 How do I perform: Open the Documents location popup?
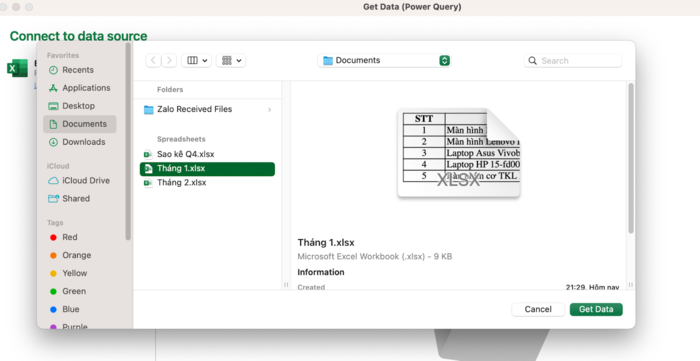click(384, 60)
